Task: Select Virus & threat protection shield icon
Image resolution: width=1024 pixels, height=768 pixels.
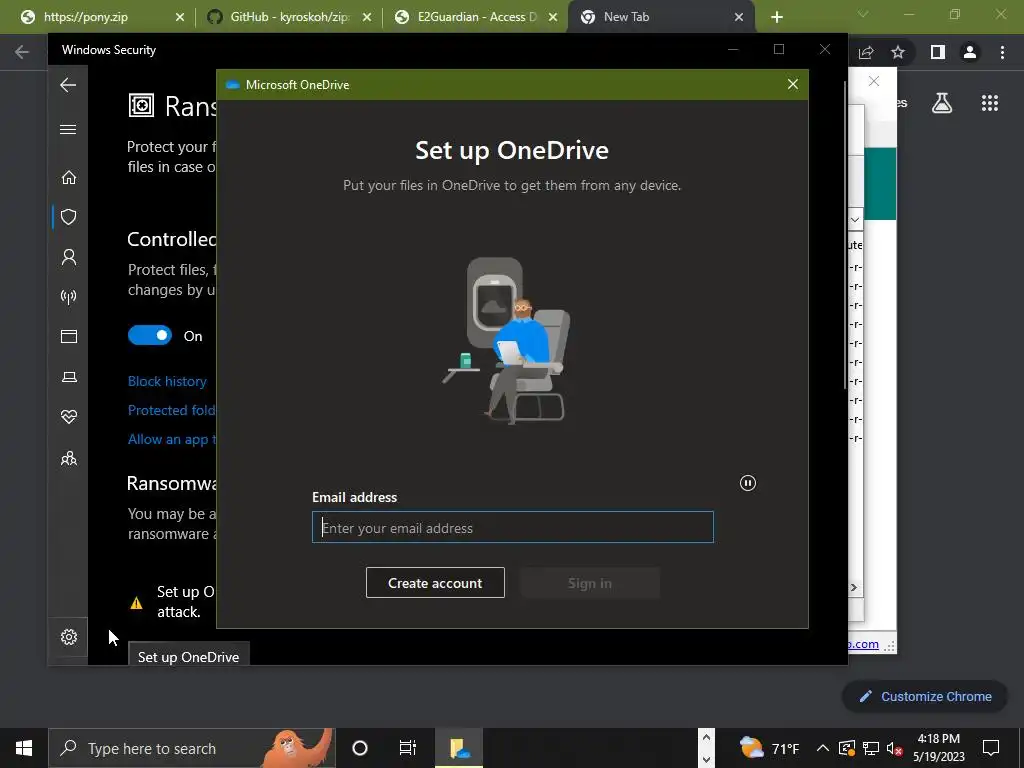Action: coord(69,217)
